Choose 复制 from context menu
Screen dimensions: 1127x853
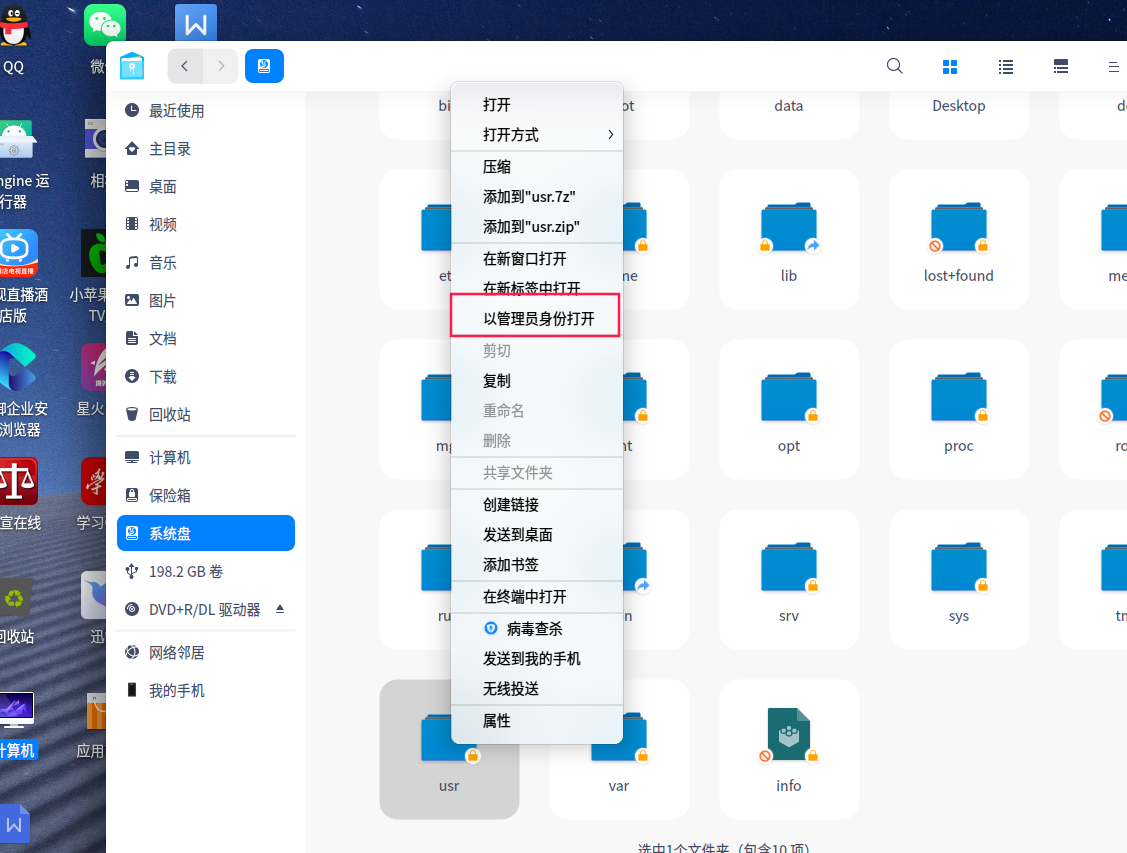pos(536,381)
